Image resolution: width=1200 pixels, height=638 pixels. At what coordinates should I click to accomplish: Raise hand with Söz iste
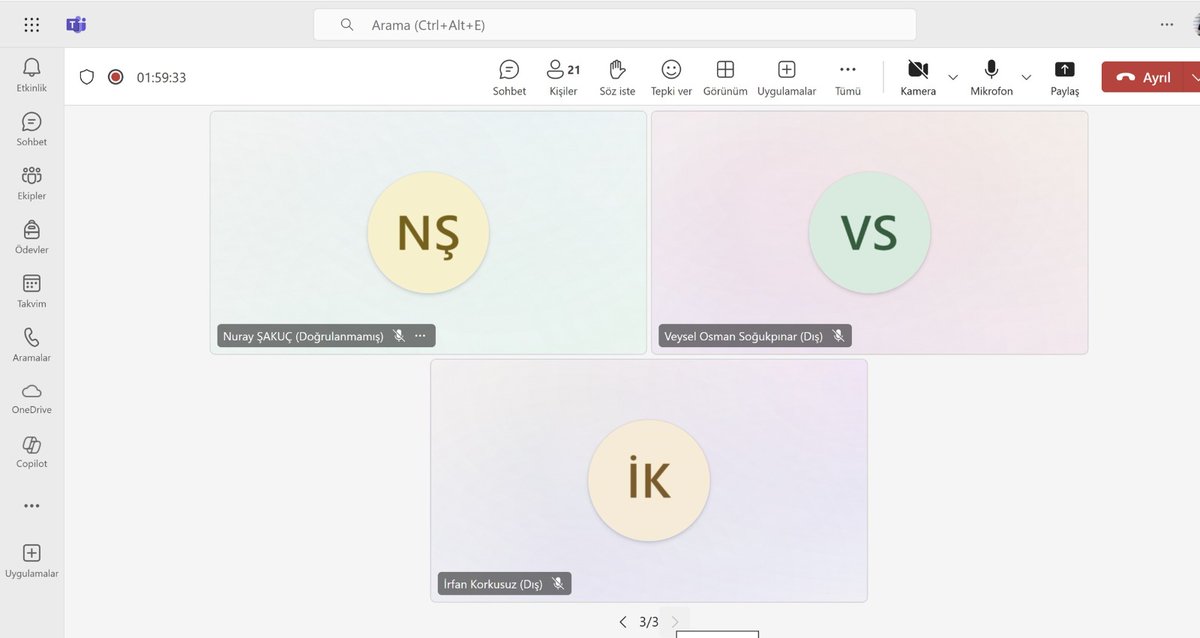(x=617, y=78)
